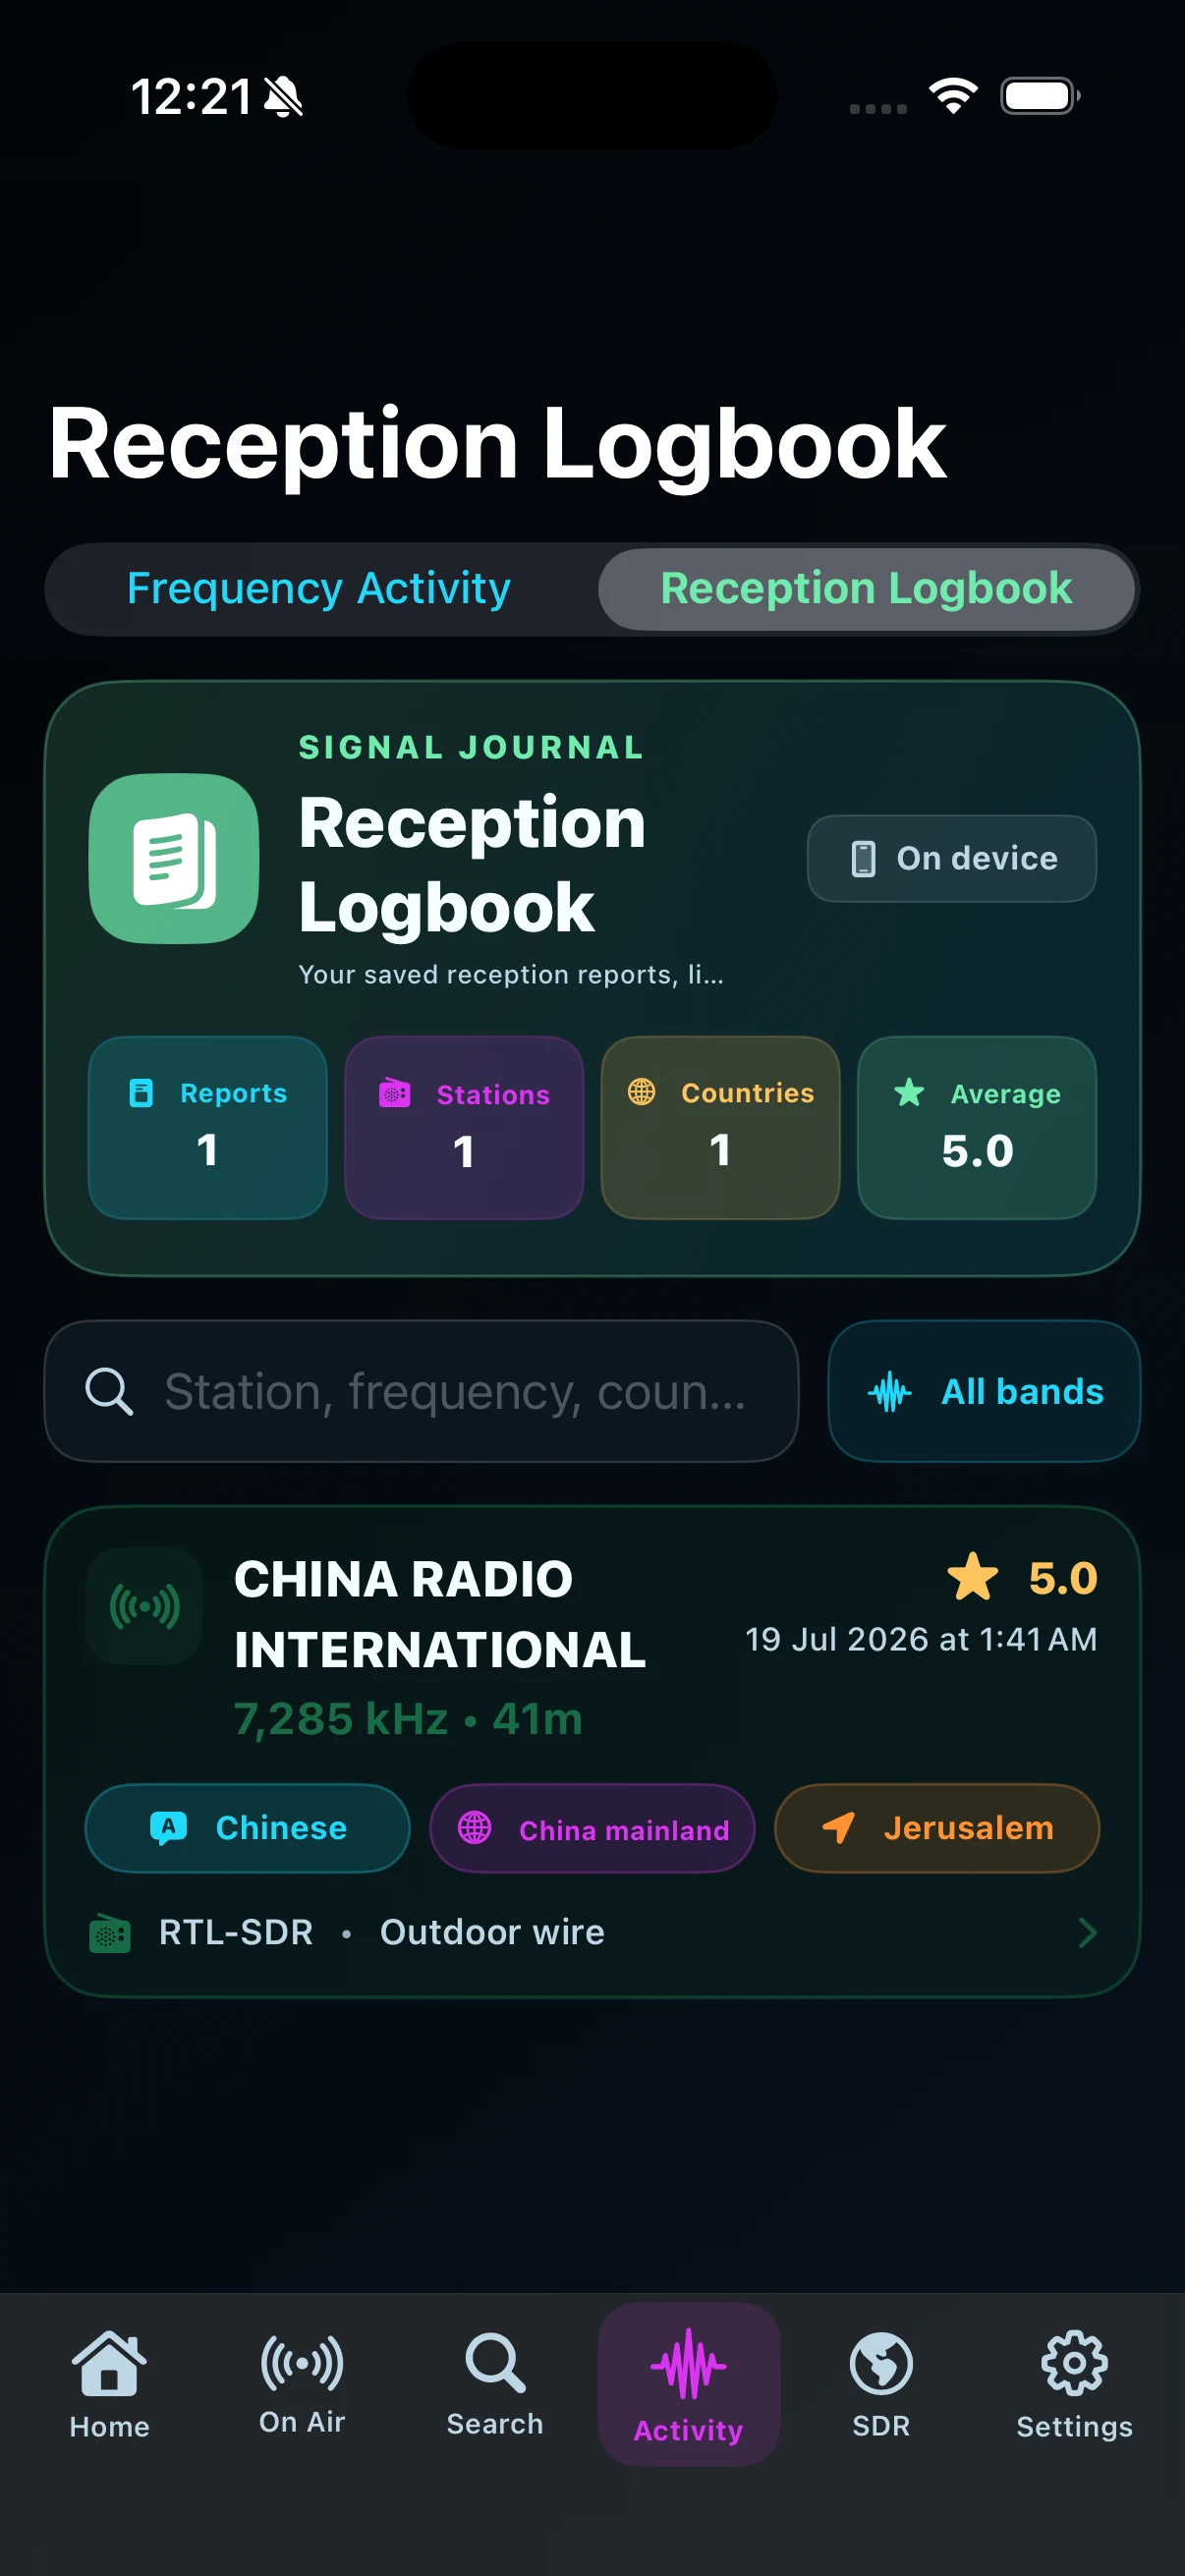The height and width of the screenshot is (2576, 1185).
Task: Tap the location arrow in Jerusalem chip
Action: [838, 1828]
